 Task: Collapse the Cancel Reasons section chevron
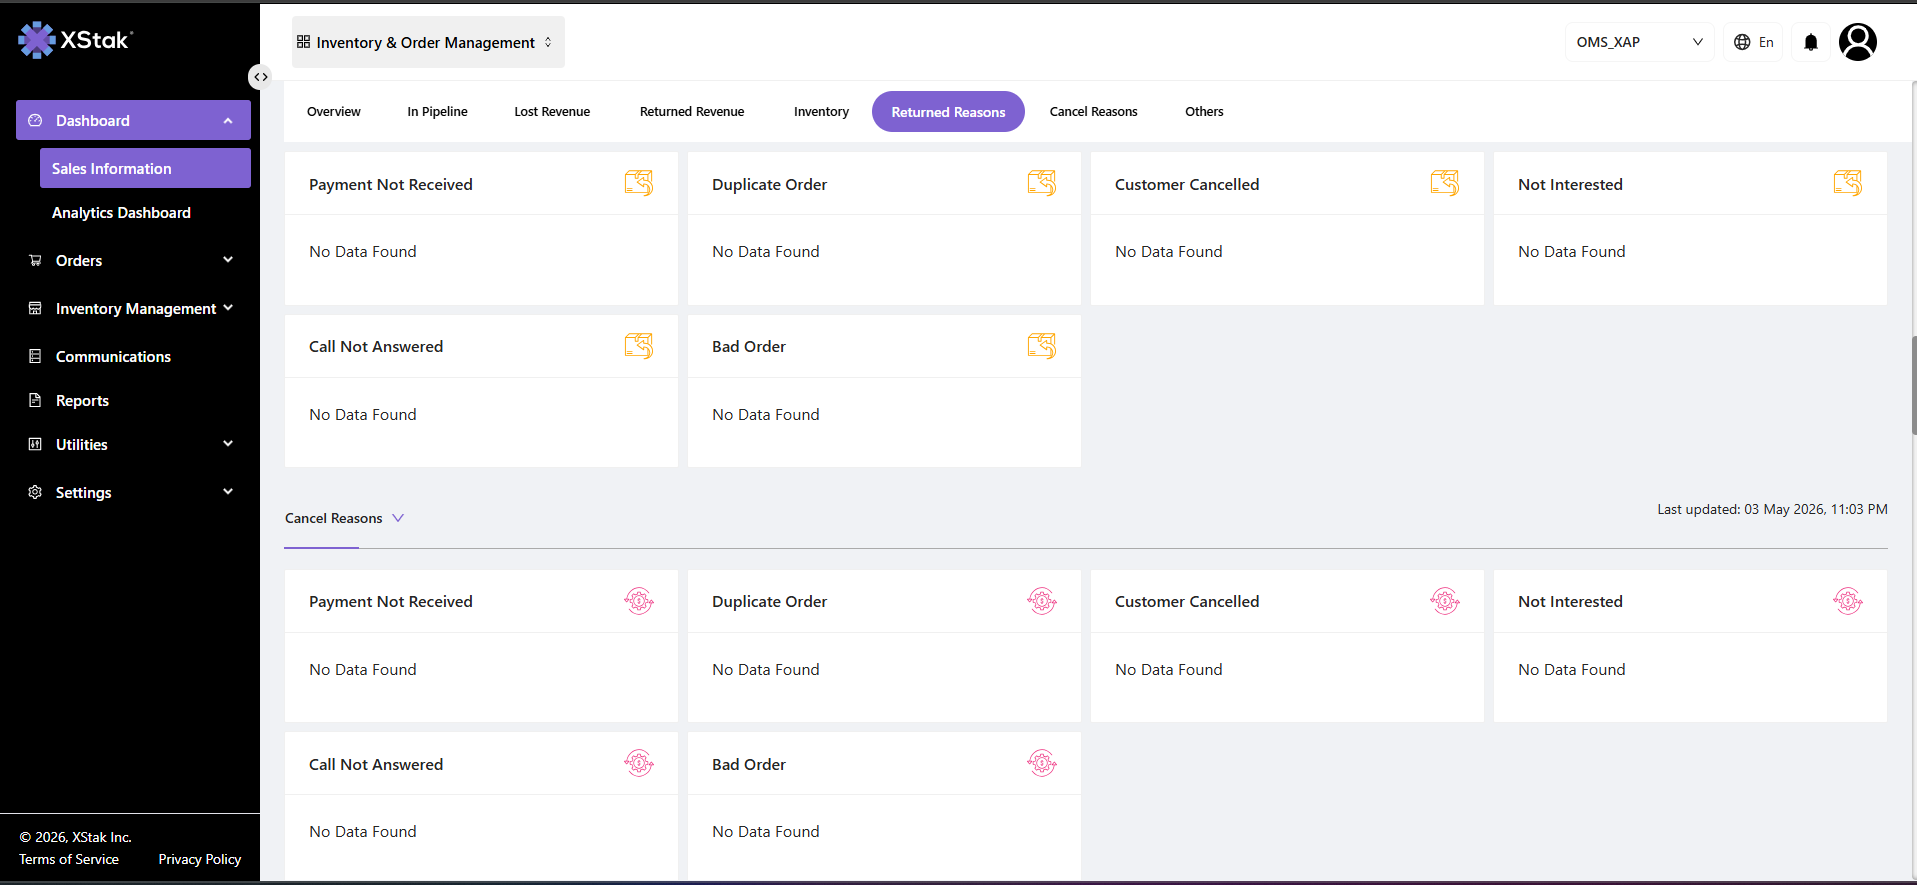[x=398, y=518]
